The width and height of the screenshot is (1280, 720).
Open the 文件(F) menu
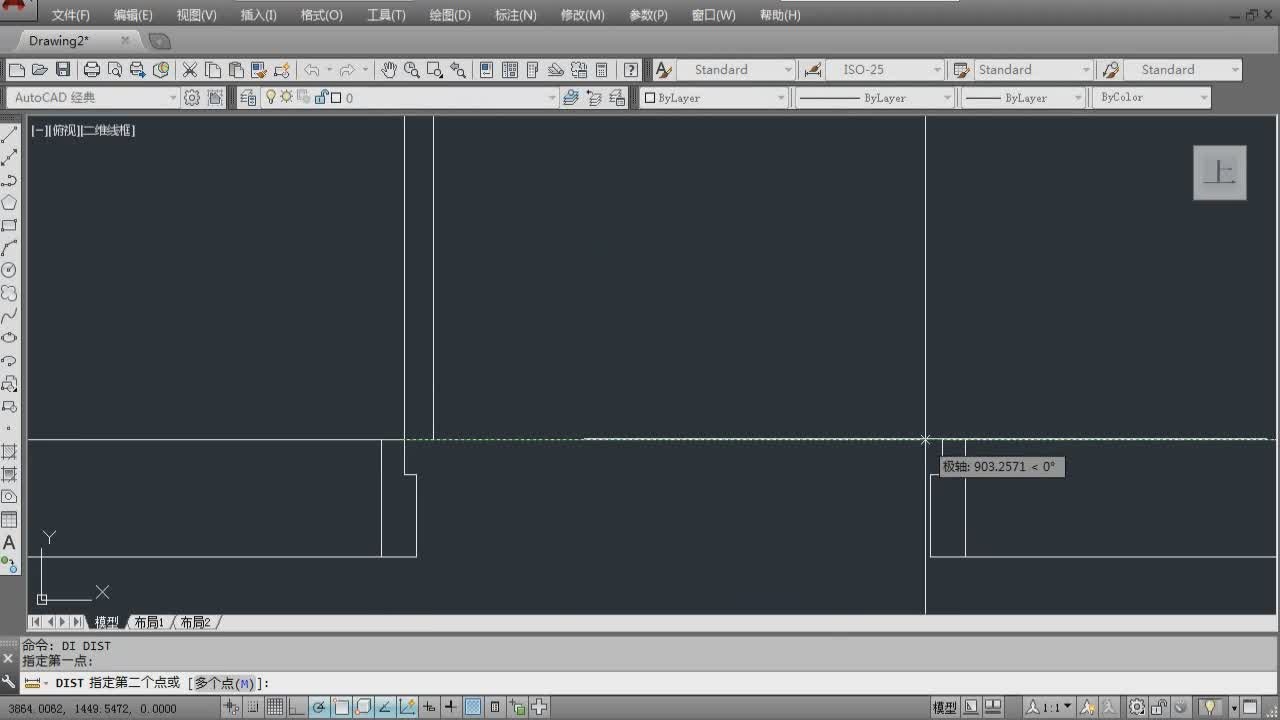pyautogui.click(x=70, y=15)
